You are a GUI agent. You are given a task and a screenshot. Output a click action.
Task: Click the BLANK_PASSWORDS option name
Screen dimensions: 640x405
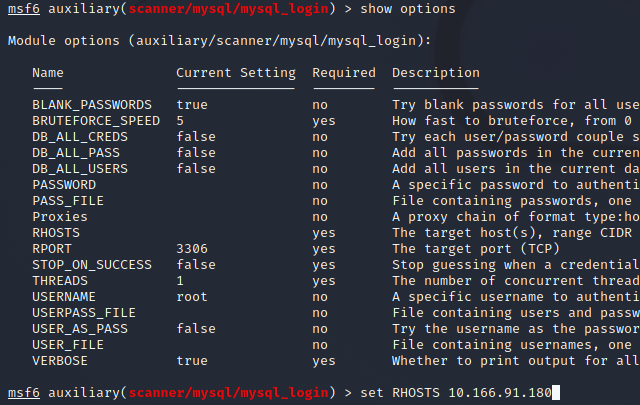click(x=92, y=104)
